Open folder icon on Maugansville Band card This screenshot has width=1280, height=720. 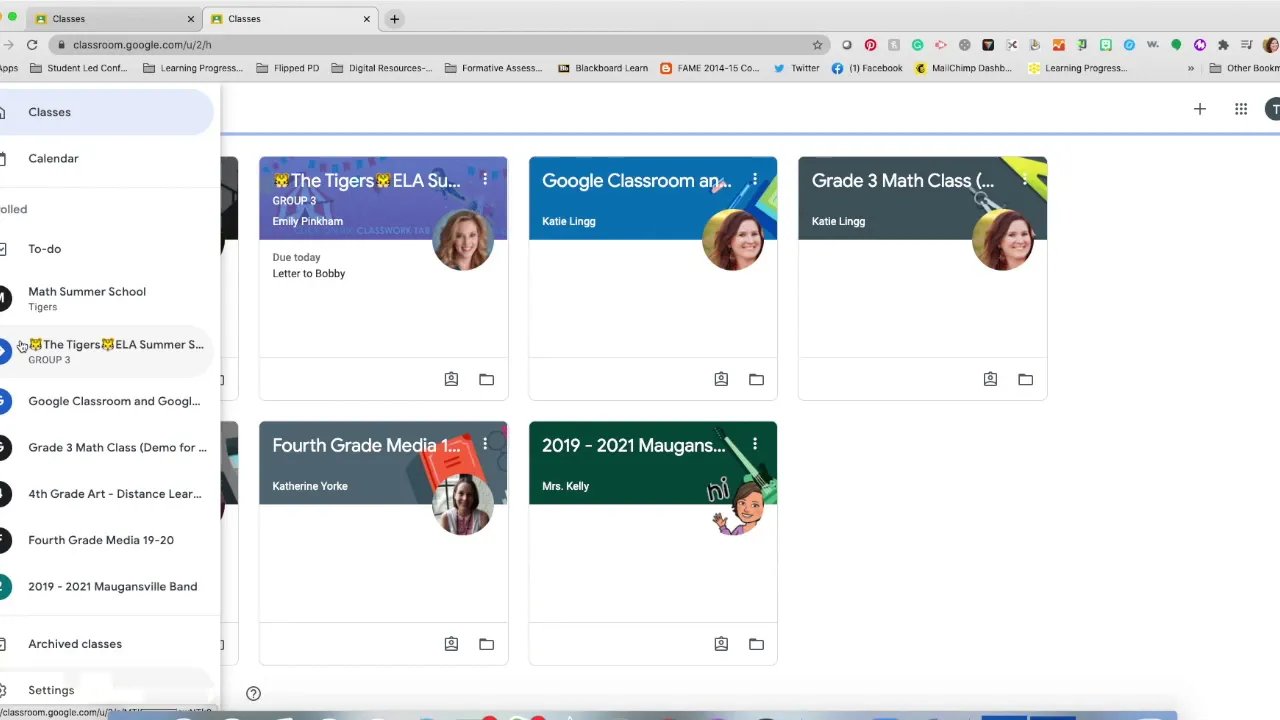(x=756, y=644)
